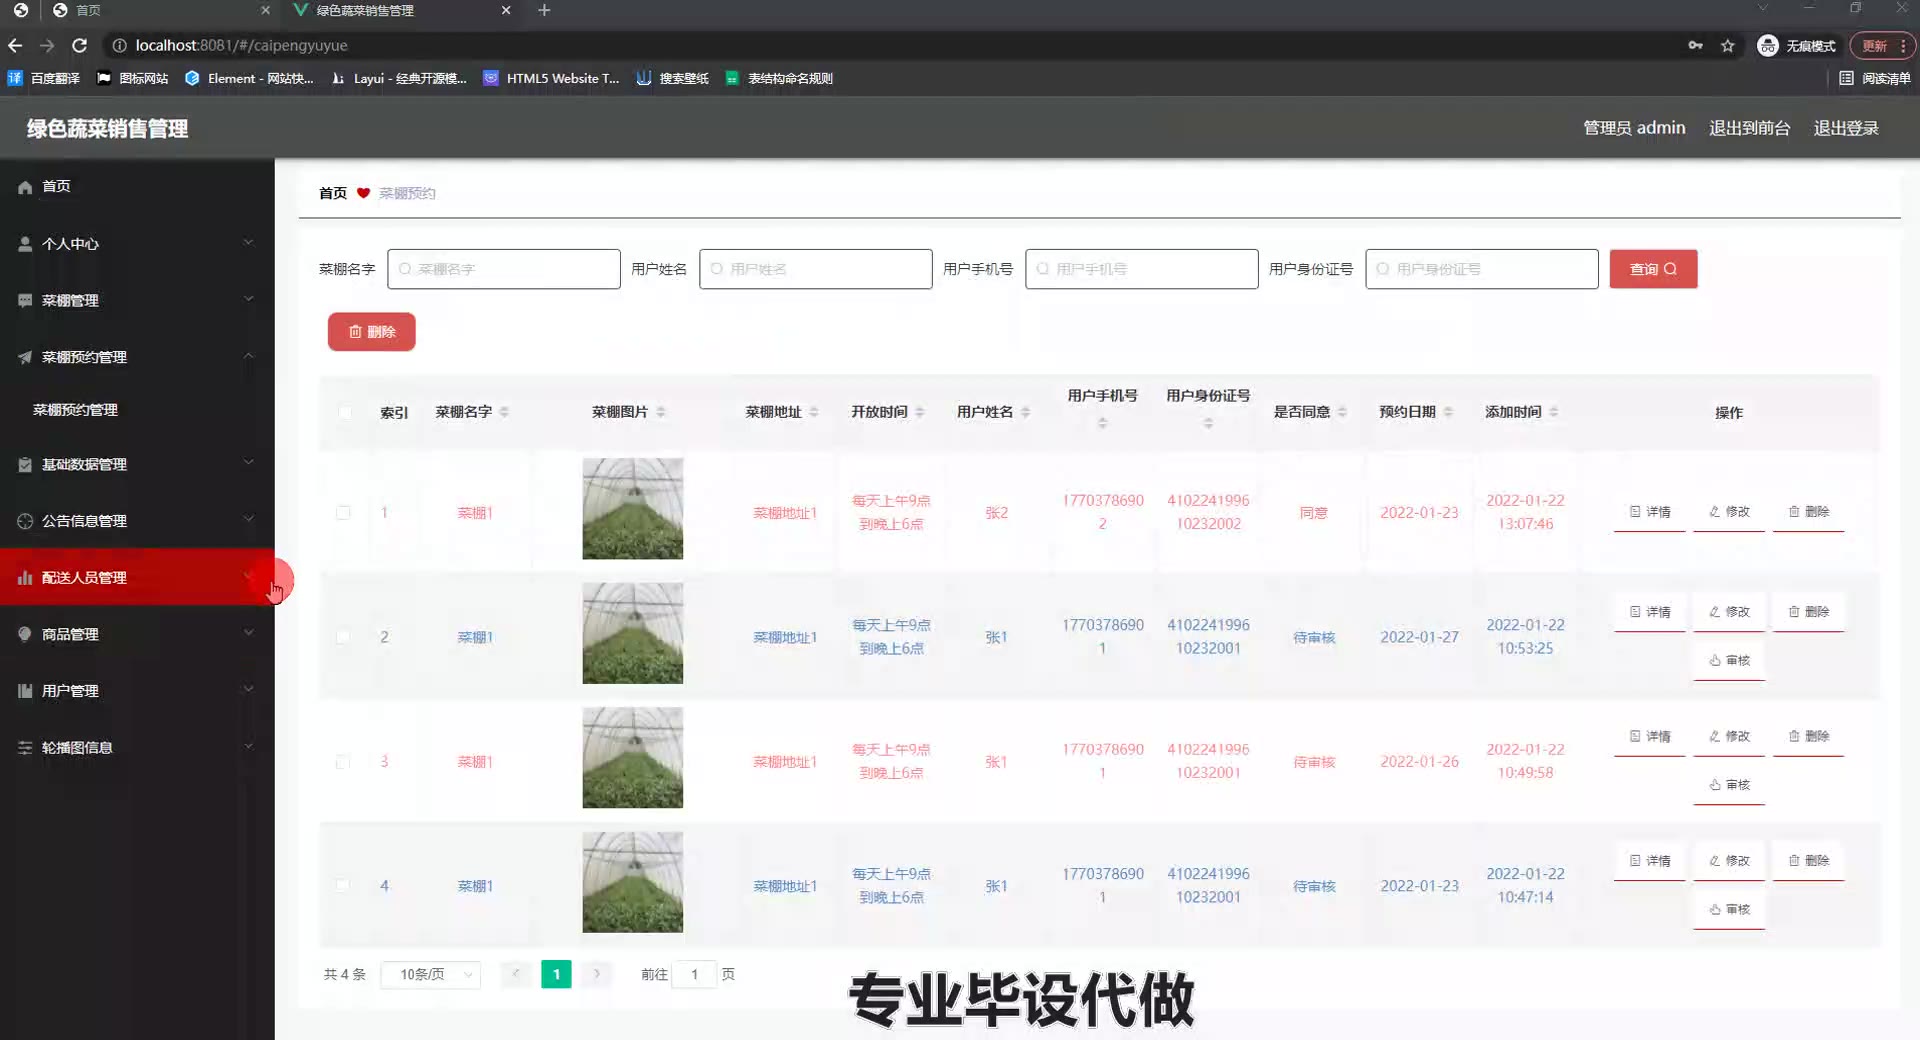Expand the 公告信息管理 menu chevron

[x=248, y=519]
